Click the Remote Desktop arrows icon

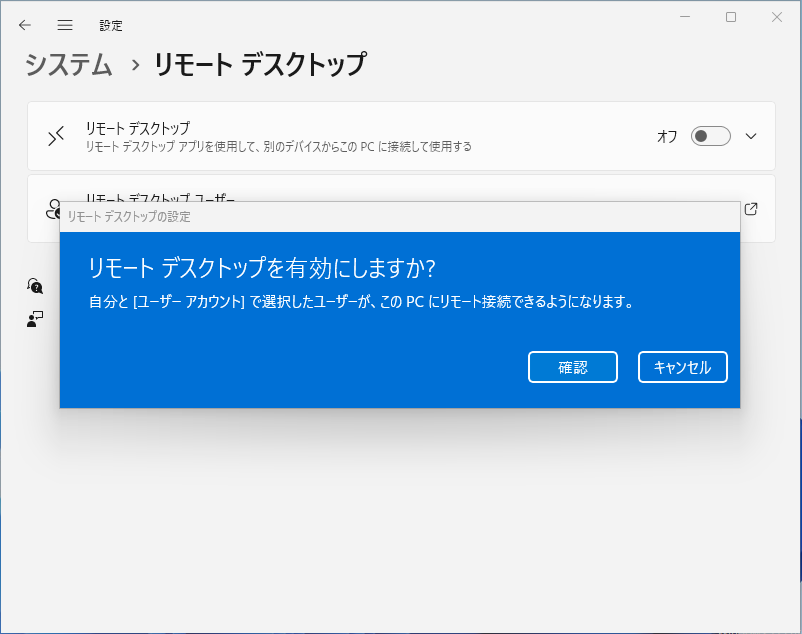(56, 136)
